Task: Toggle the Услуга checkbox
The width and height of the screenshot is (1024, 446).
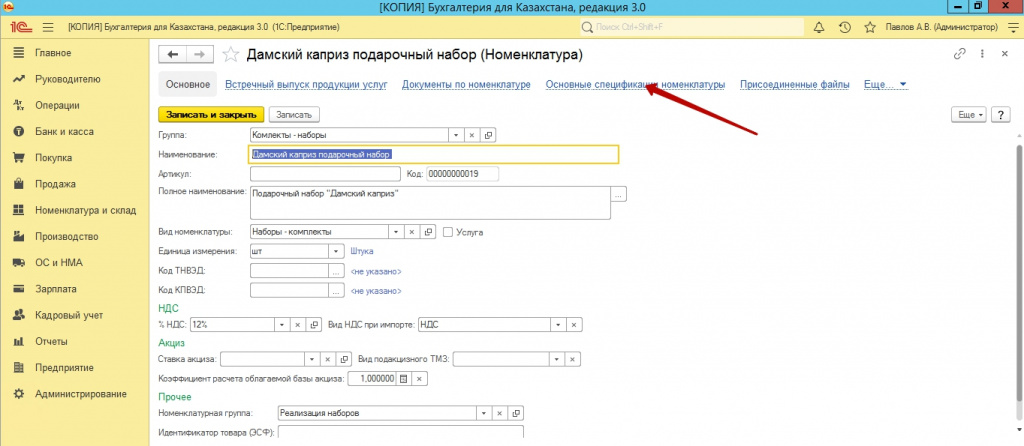Action: (448, 232)
